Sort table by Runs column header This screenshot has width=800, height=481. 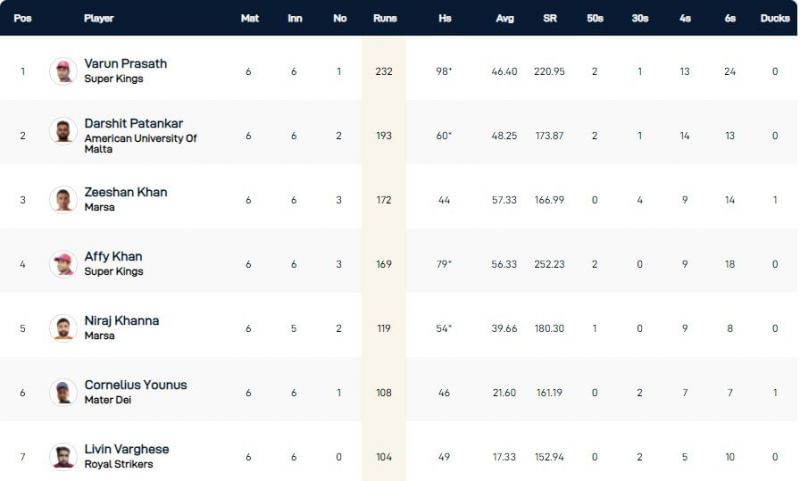[x=384, y=18]
